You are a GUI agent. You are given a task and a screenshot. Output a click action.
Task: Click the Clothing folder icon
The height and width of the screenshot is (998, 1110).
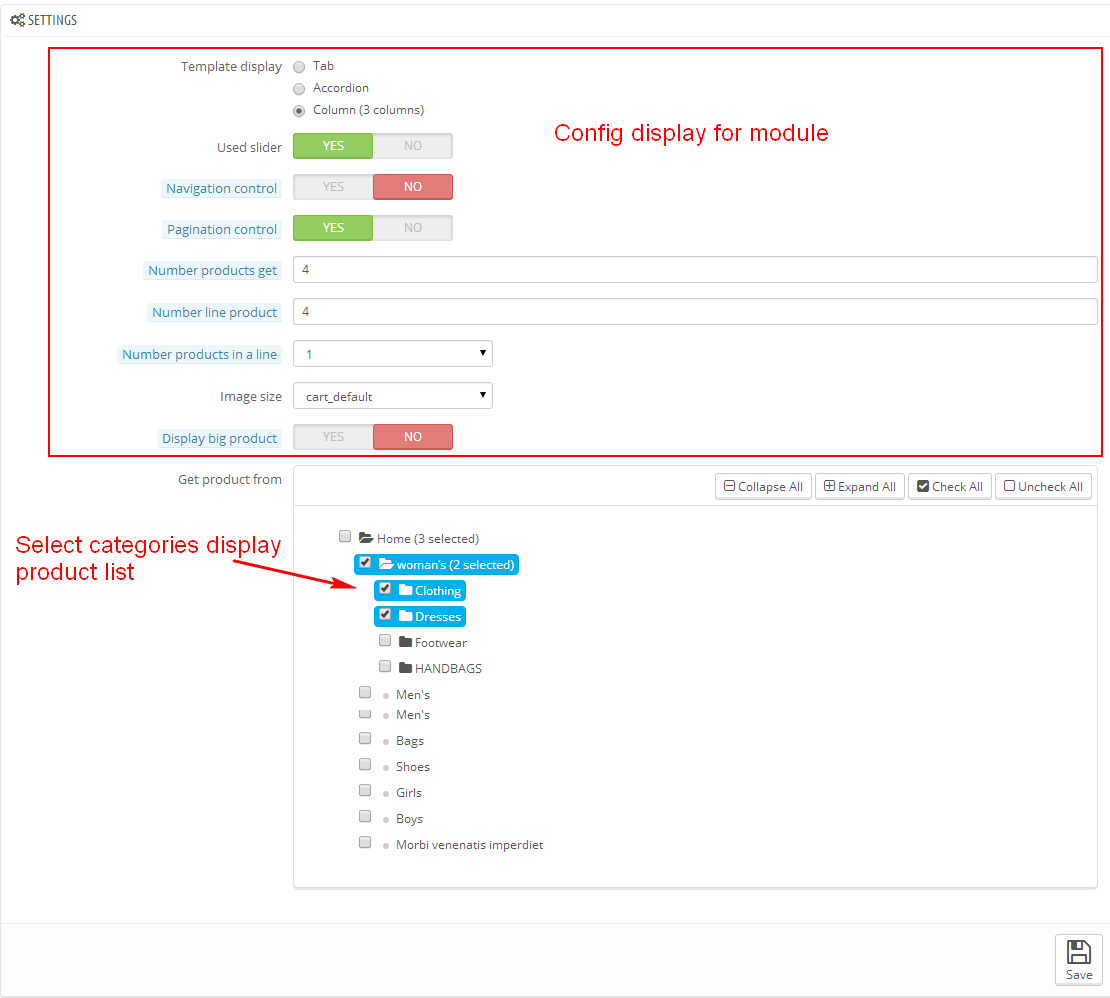pyautogui.click(x=405, y=590)
